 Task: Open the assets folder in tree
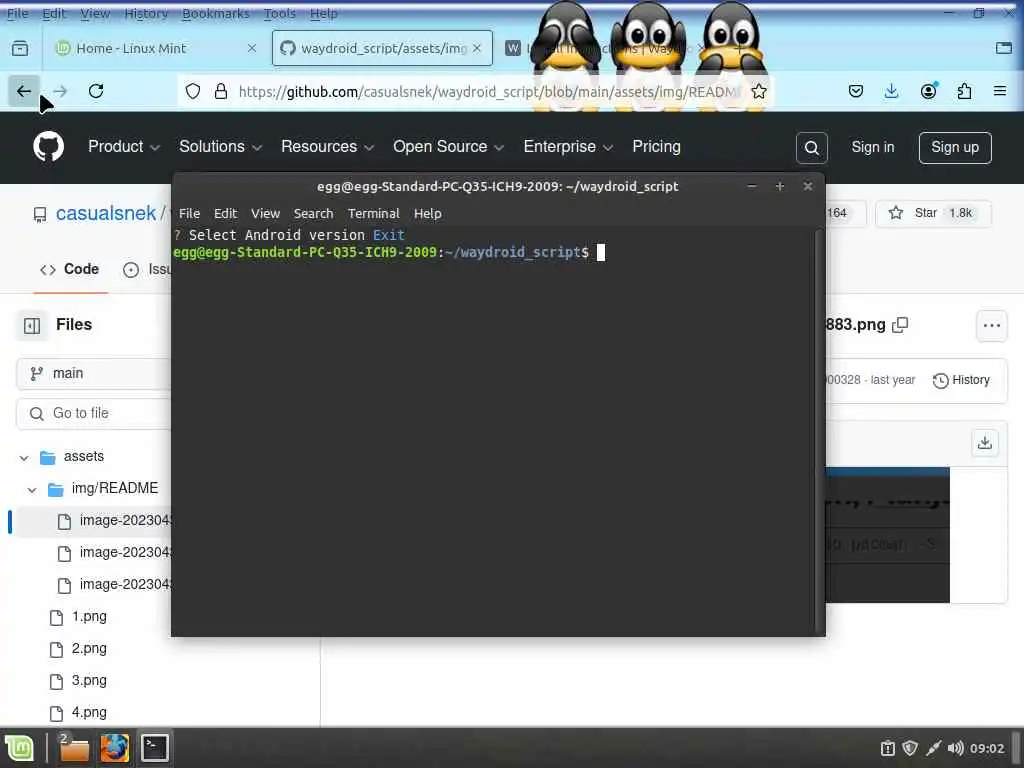tap(84, 456)
